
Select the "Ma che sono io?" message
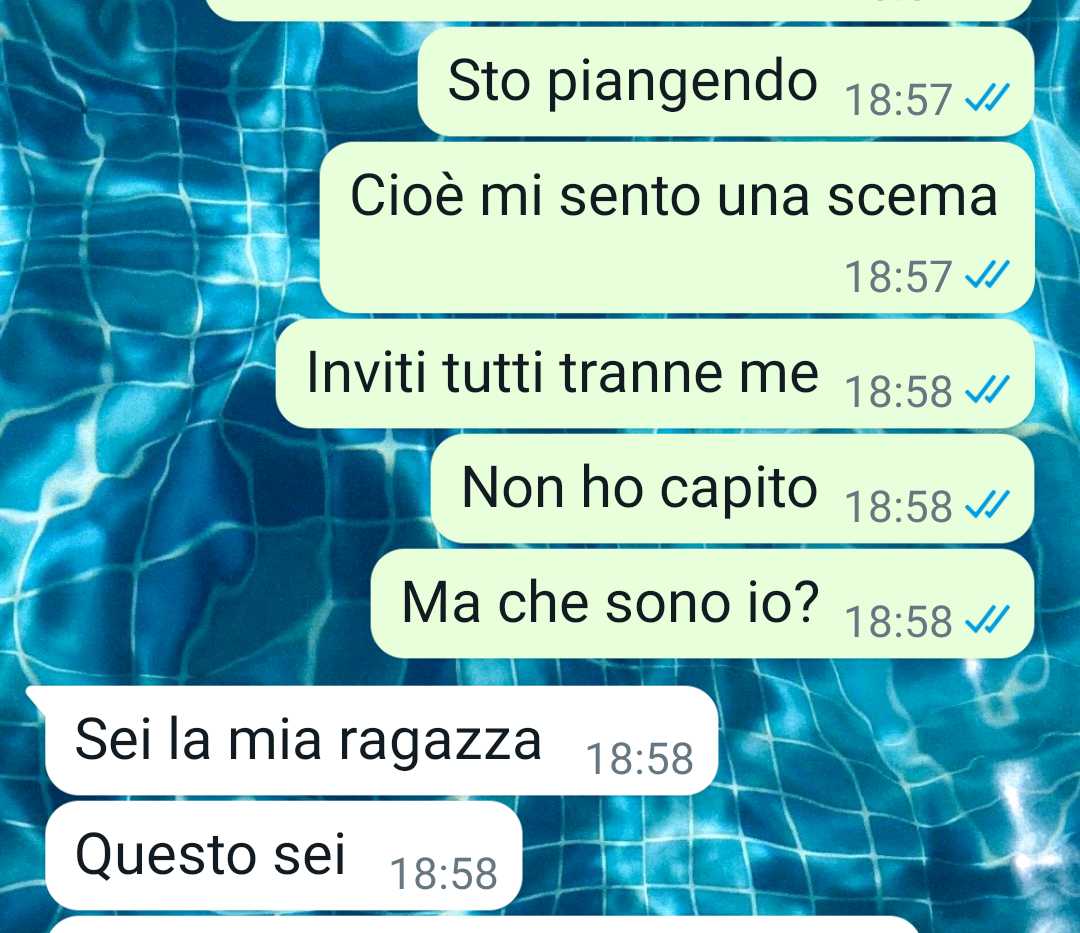click(x=703, y=604)
